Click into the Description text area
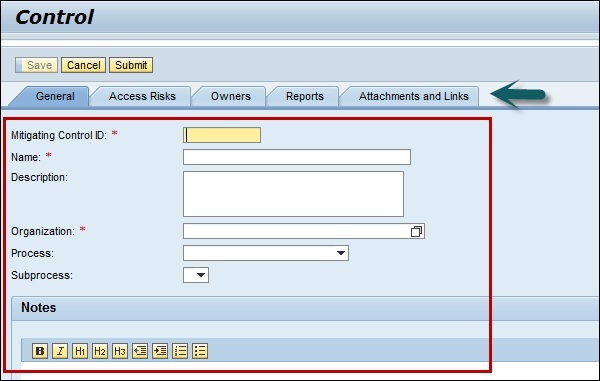The height and width of the screenshot is (381, 600). click(293, 194)
